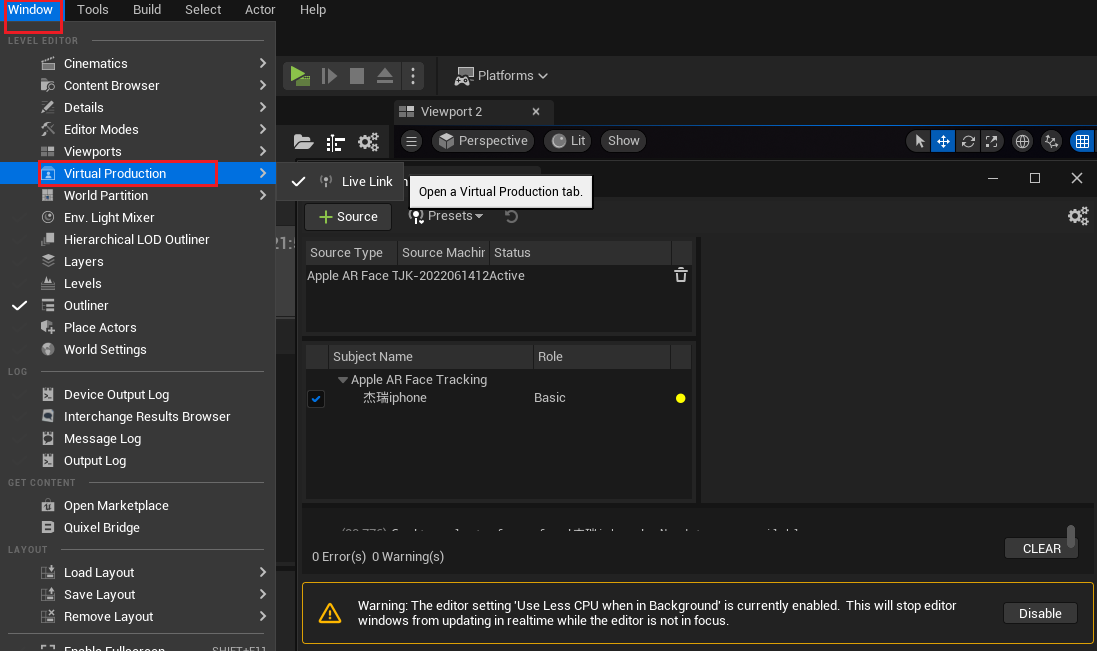Toggle grid snapping in the viewport toolbar
The height and width of the screenshot is (651, 1097).
1082,141
